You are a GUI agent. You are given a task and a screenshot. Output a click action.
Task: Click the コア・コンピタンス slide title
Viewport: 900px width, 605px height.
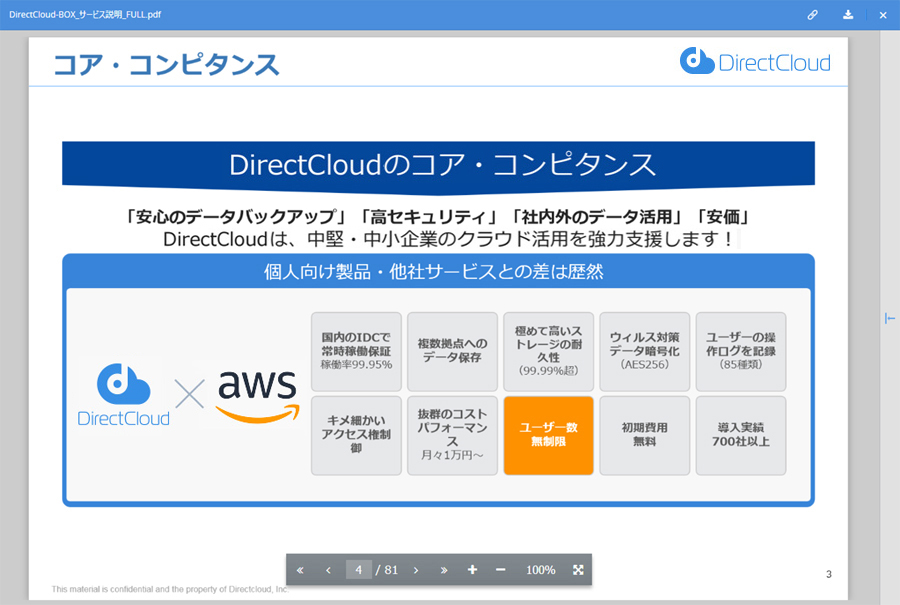[x=166, y=64]
